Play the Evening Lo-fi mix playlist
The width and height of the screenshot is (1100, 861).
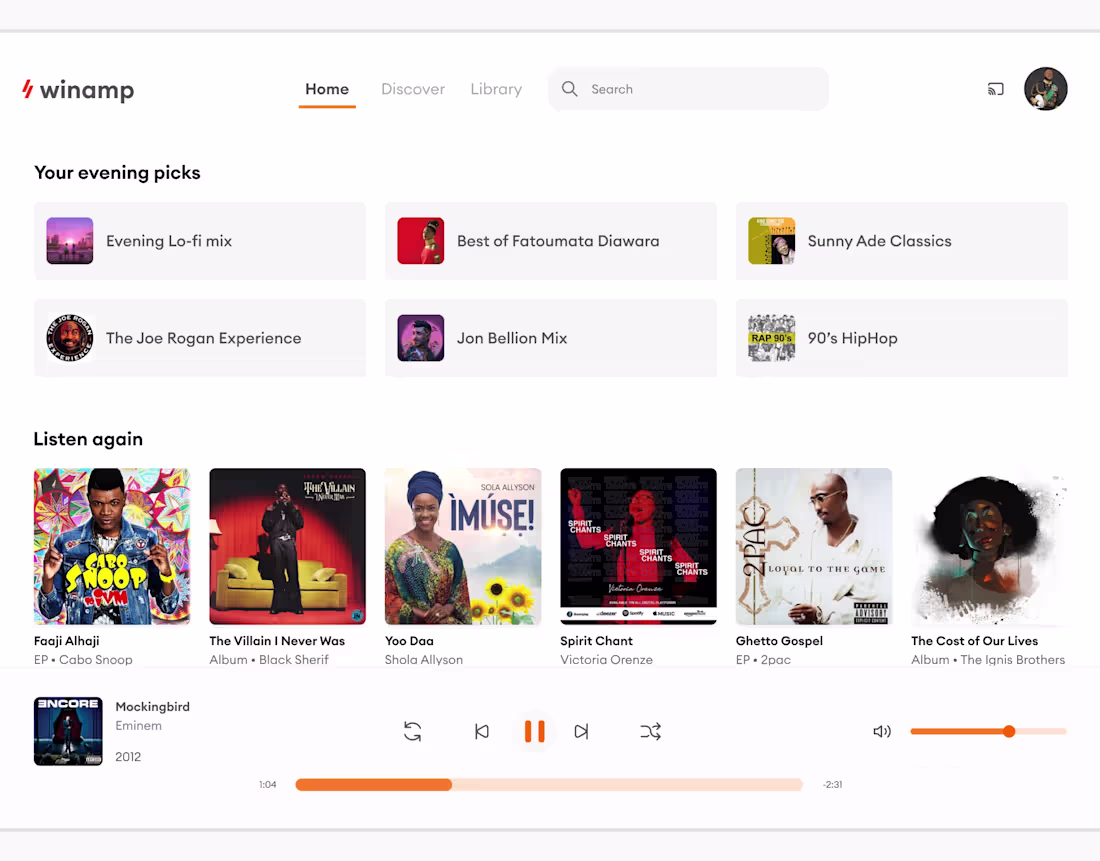click(x=199, y=241)
